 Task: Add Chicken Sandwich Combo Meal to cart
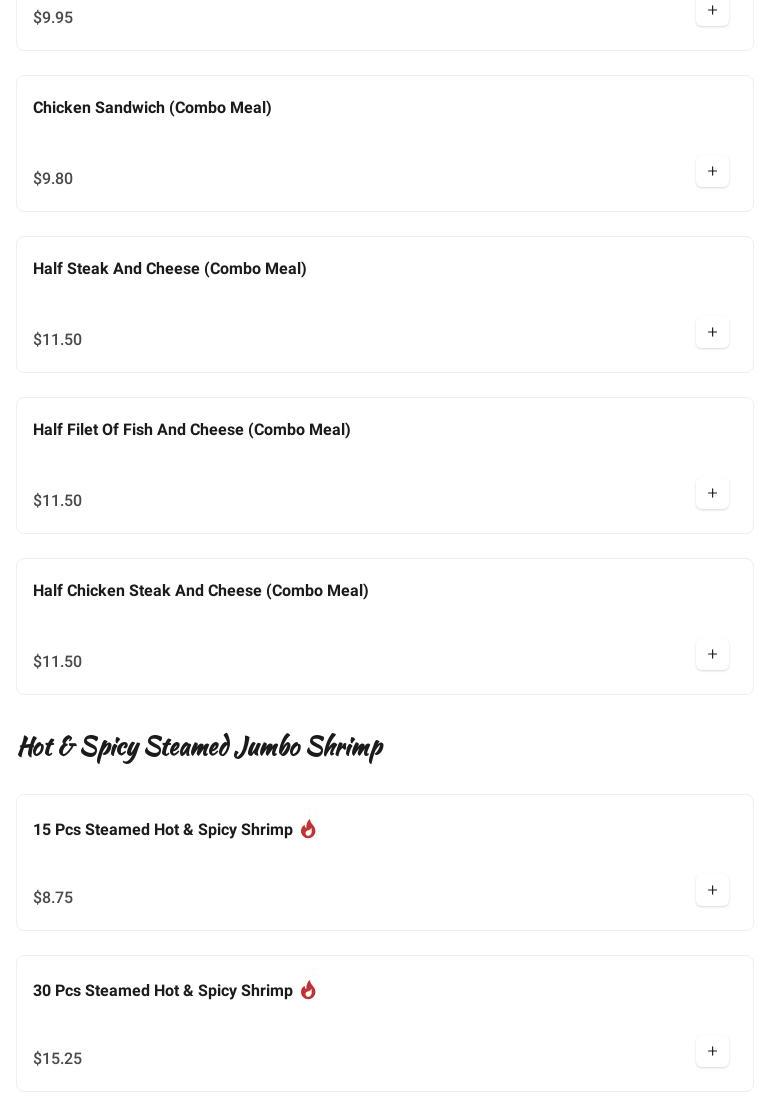coord(712,171)
